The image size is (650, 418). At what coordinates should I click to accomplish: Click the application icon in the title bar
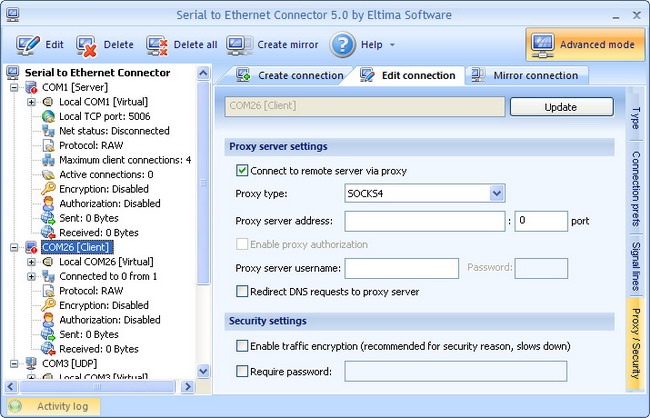(x=12, y=15)
